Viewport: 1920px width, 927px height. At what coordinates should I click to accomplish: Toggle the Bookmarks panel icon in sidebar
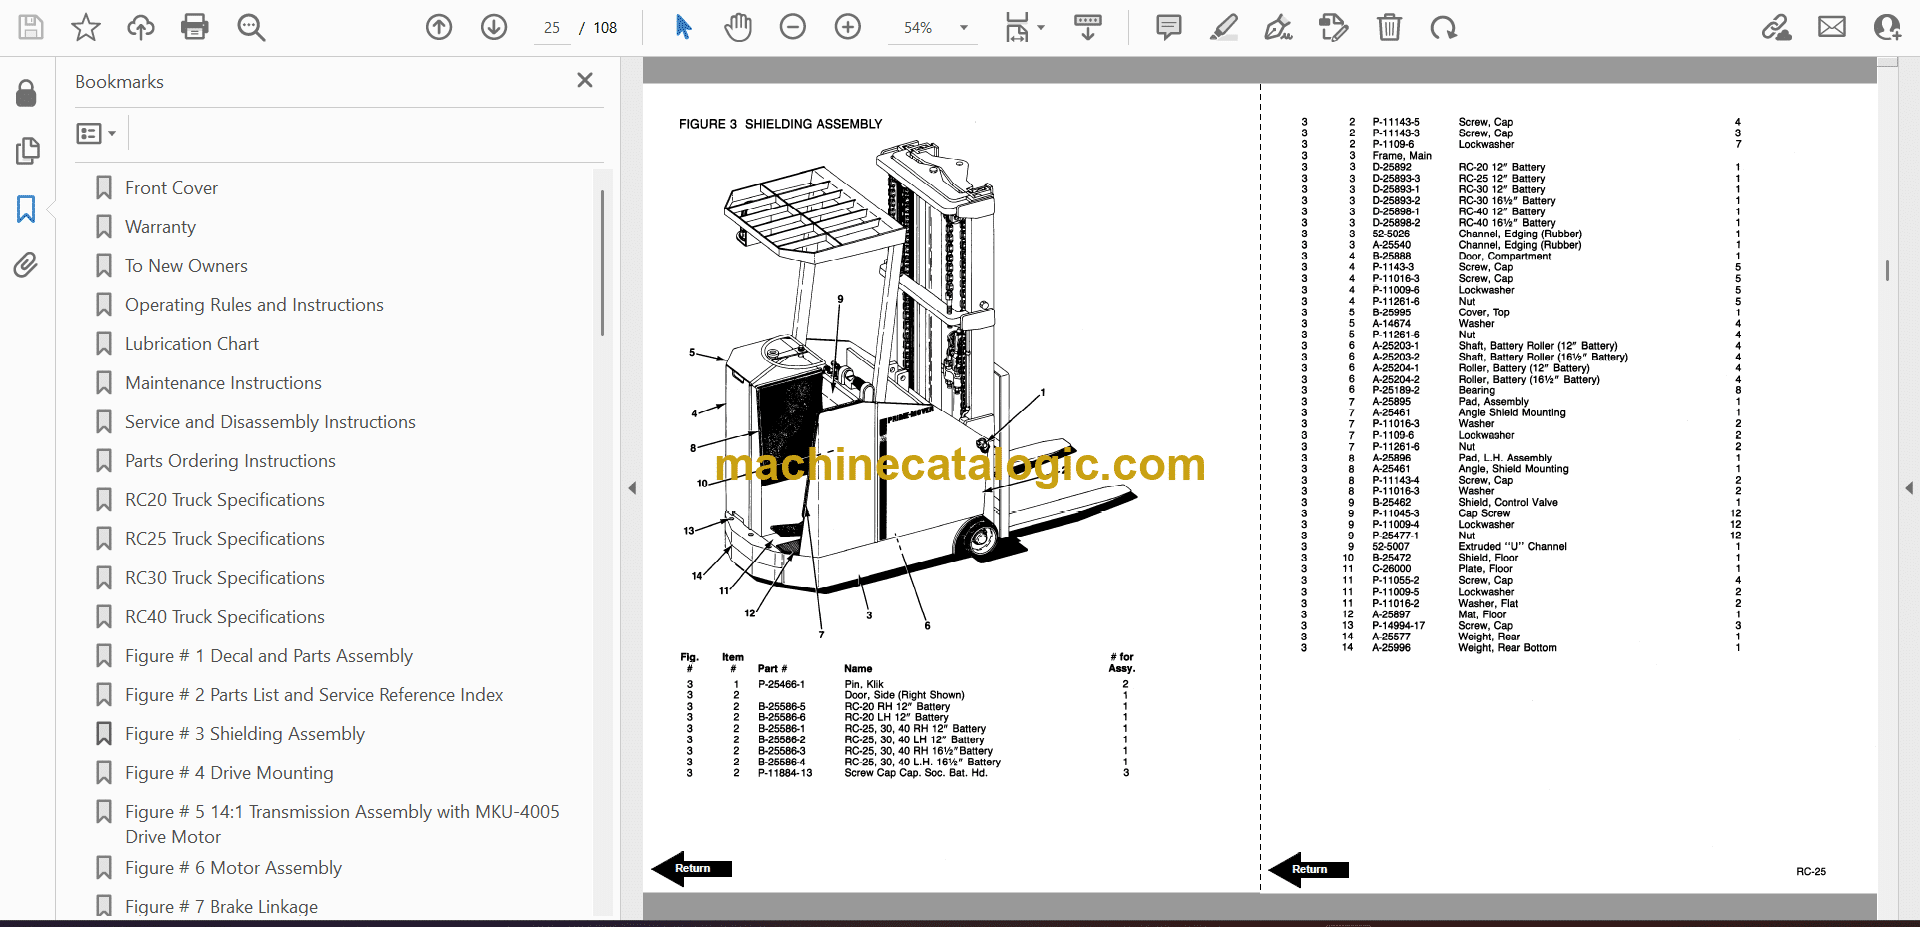point(27,208)
